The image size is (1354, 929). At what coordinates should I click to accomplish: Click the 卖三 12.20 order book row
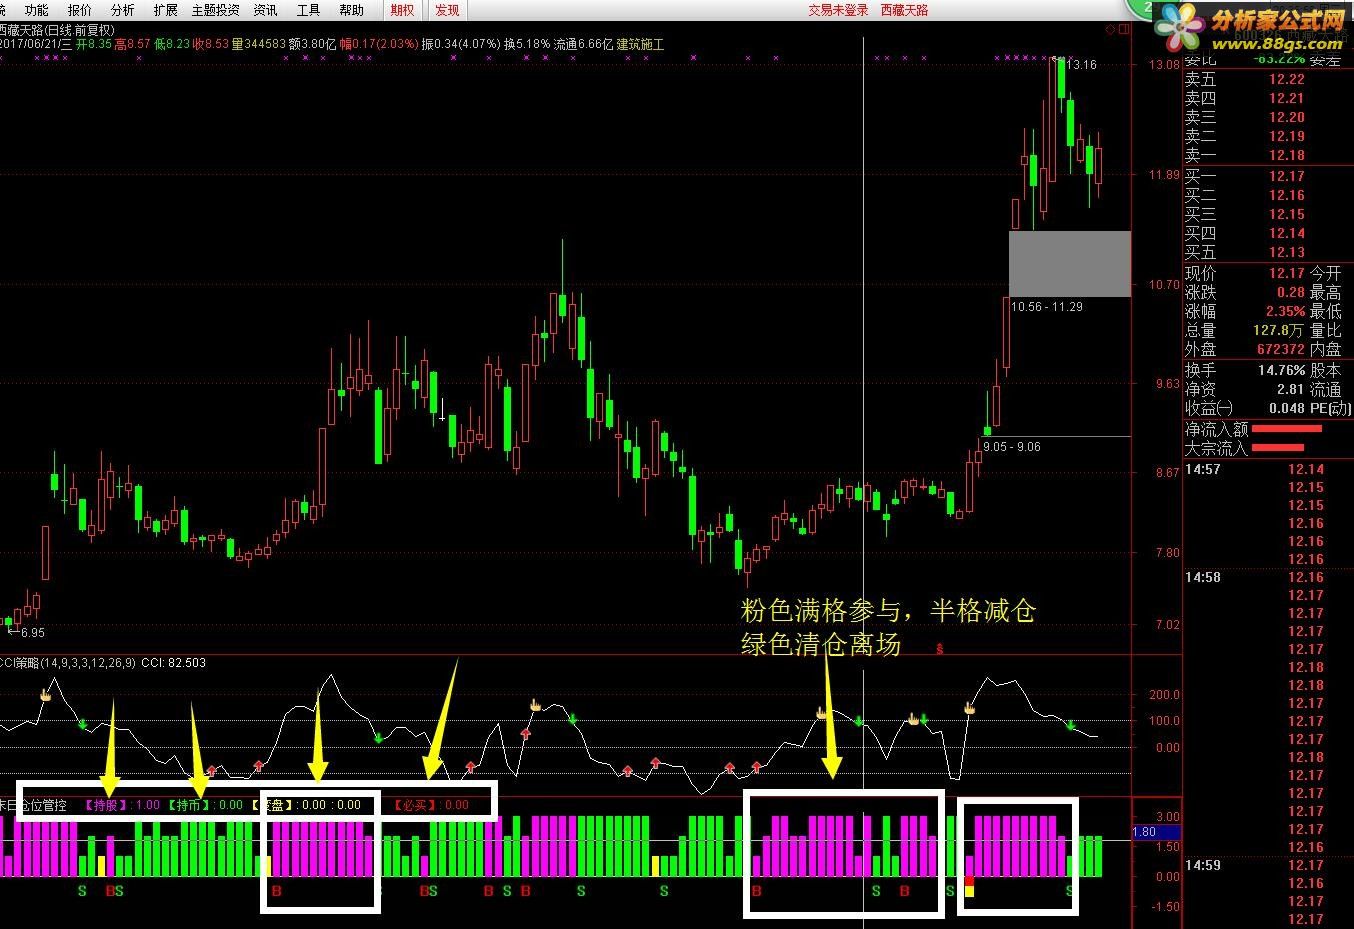[x=1245, y=117]
